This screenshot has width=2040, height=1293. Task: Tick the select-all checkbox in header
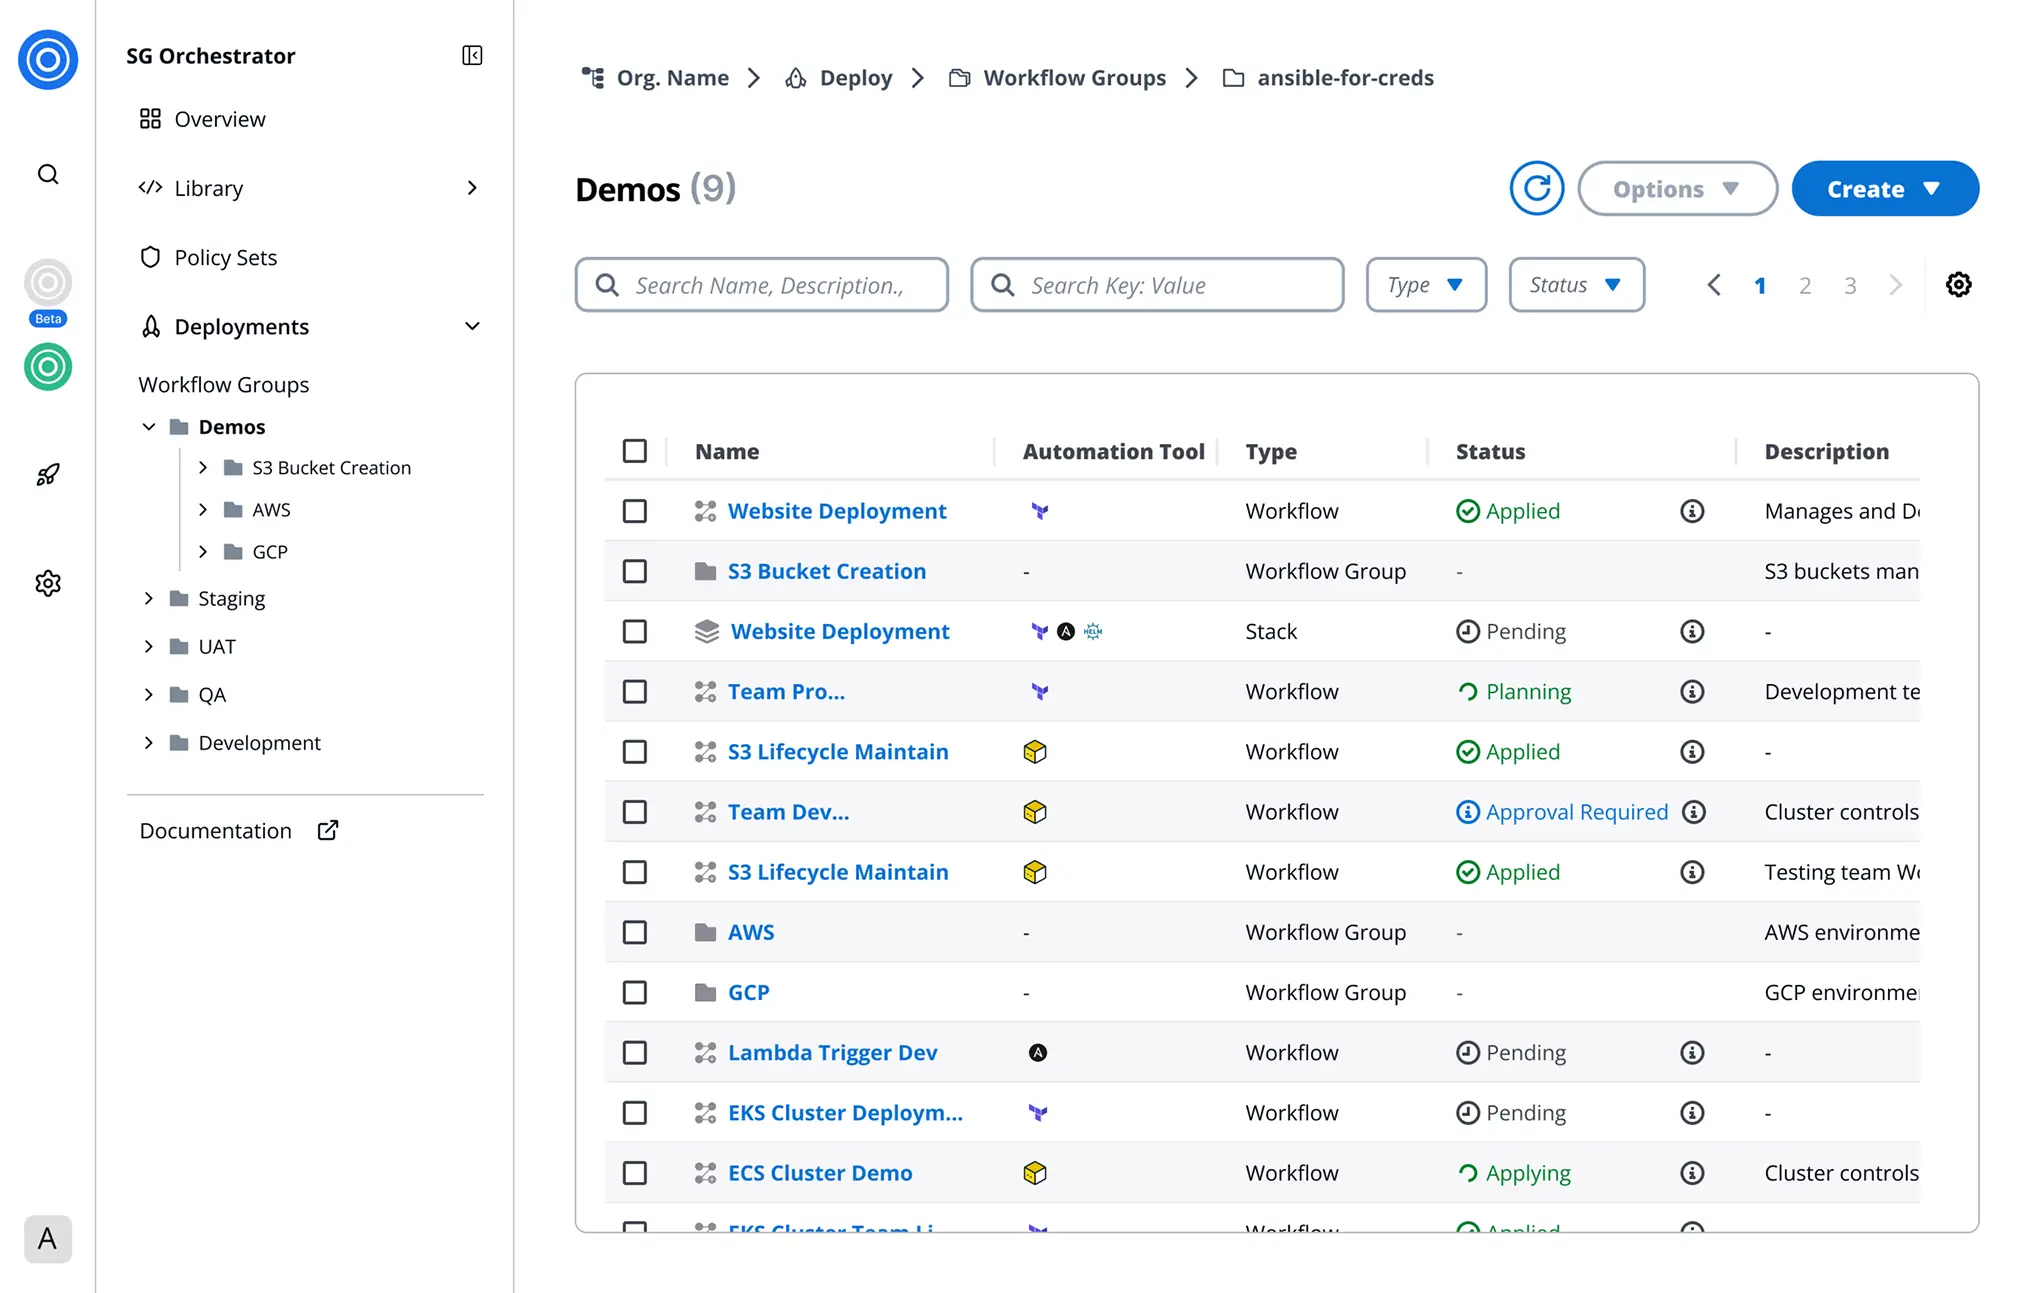(x=635, y=451)
